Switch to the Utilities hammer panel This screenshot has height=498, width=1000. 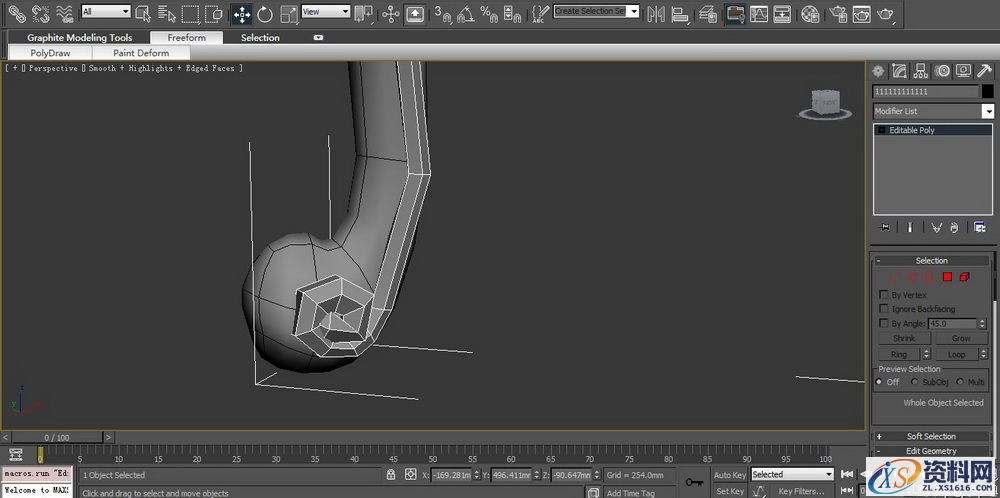[x=984, y=70]
